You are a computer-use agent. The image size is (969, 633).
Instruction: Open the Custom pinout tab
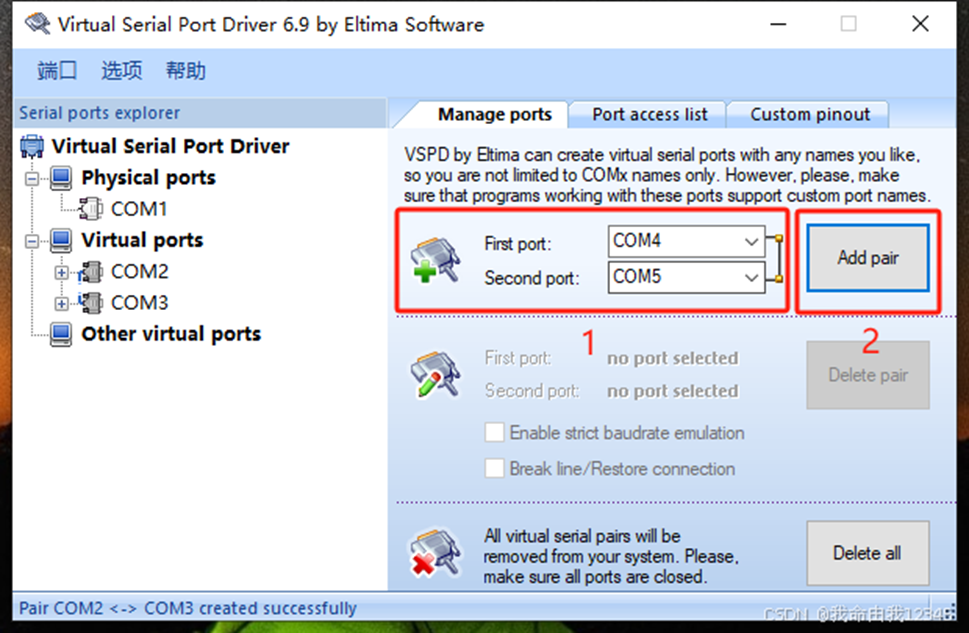pyautogui.click(x=810, y=114)
